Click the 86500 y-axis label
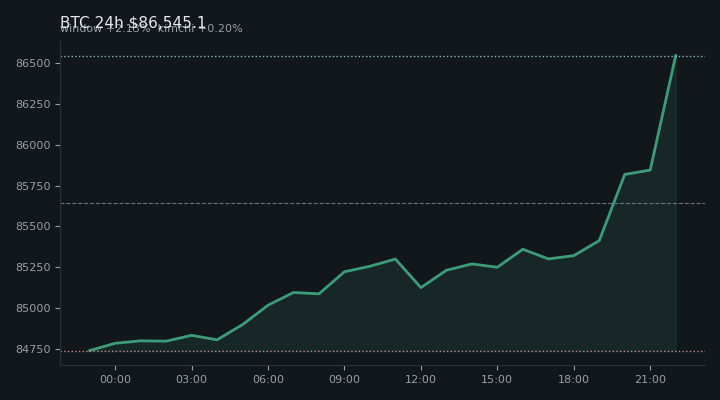The image size is (720, 400). (33, 63)
